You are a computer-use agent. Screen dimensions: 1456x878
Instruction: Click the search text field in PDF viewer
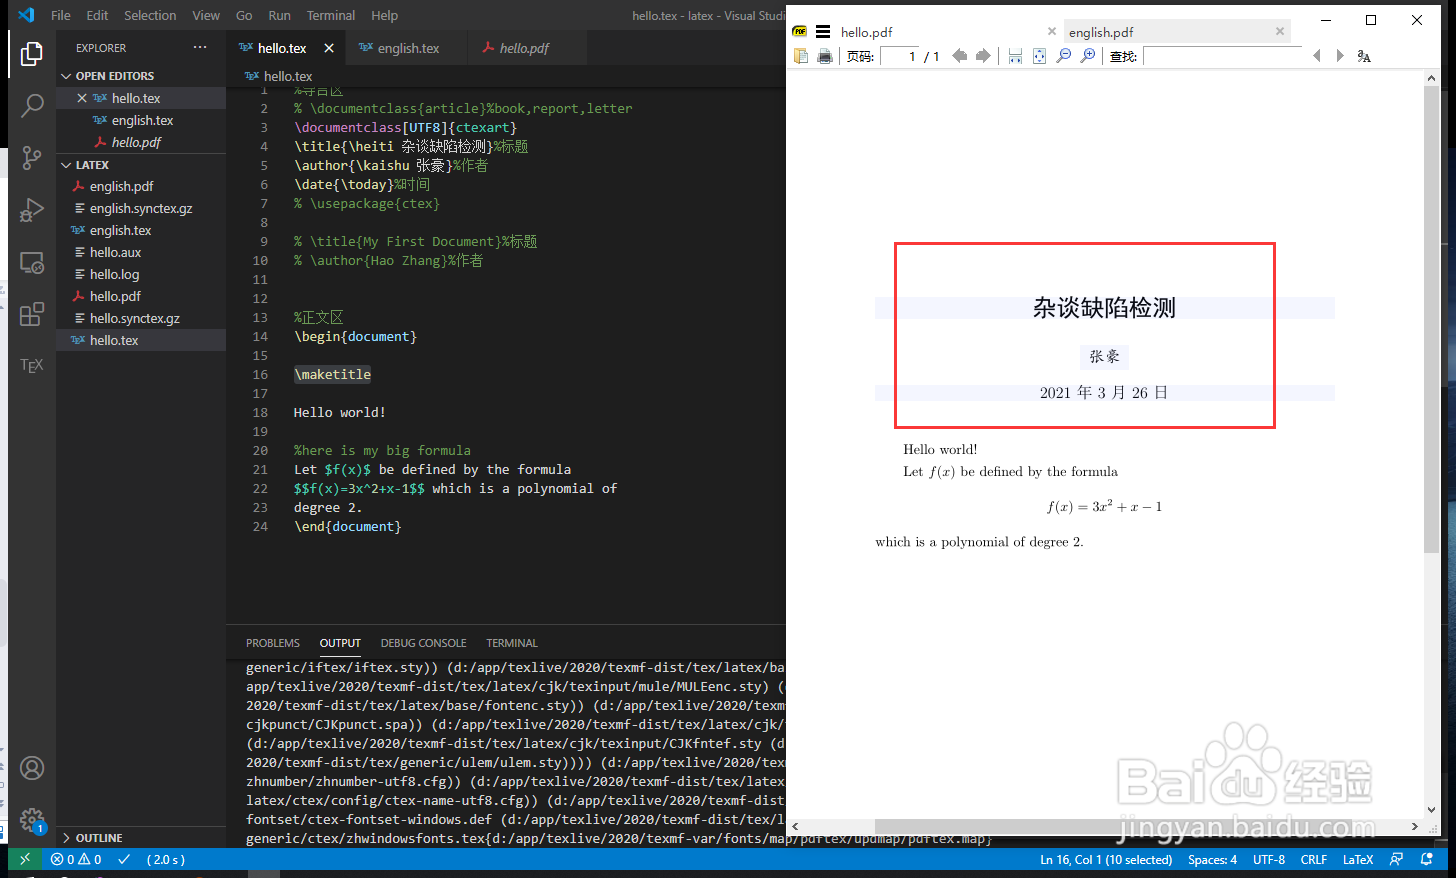(x=1222, y=56)
